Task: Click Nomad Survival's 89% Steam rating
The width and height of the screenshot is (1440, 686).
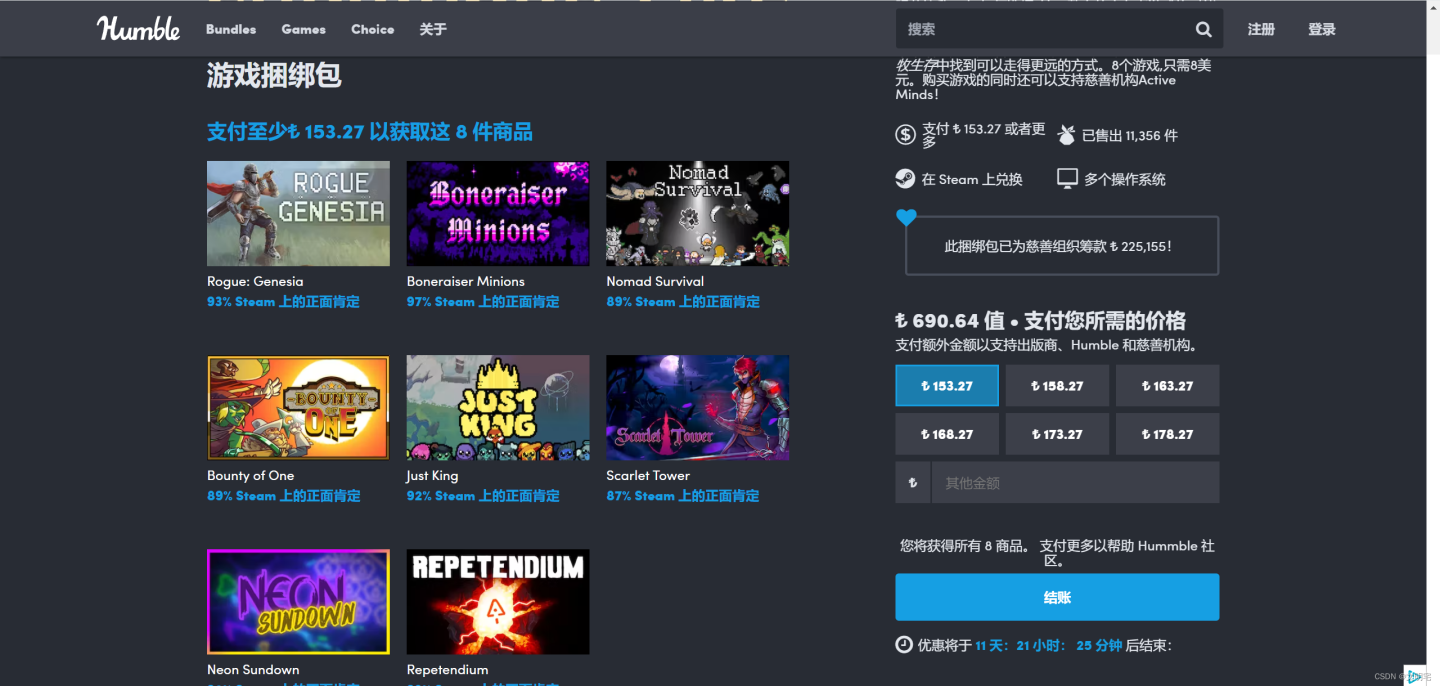Action: (x=683, y=301)
